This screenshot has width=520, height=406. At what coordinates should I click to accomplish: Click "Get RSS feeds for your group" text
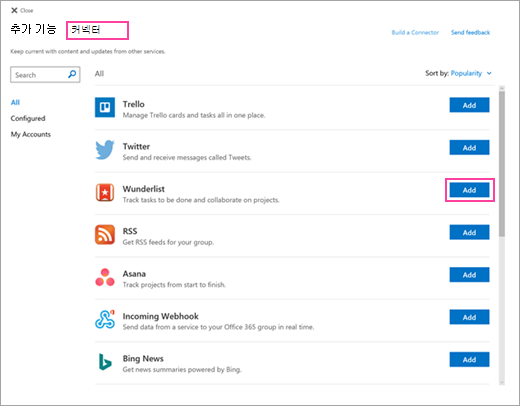(x=168, y=242)
